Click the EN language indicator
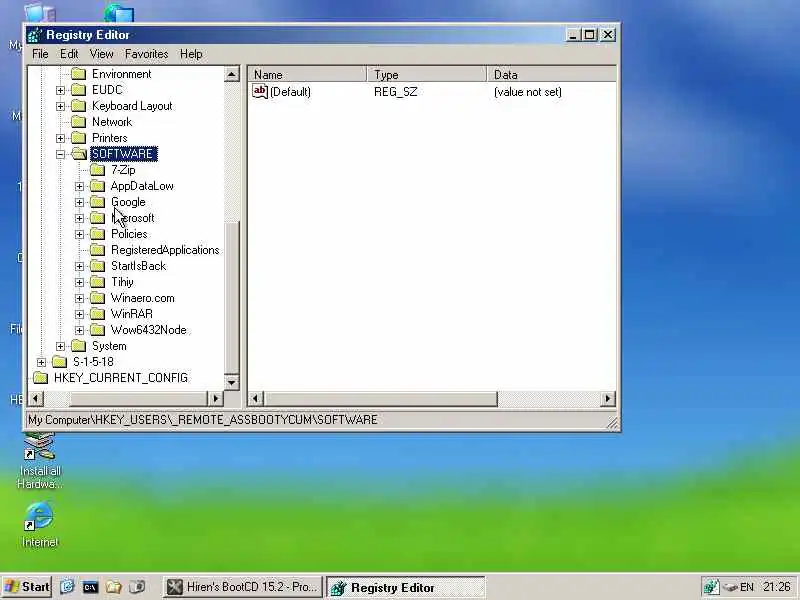This screenshot has width=800, height=600. (747, 587)
